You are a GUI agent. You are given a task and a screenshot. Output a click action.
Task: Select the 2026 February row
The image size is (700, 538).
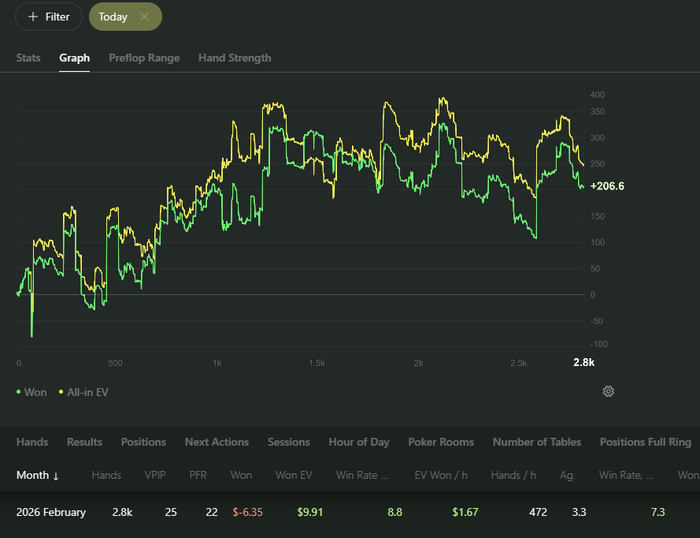point(350,512)
